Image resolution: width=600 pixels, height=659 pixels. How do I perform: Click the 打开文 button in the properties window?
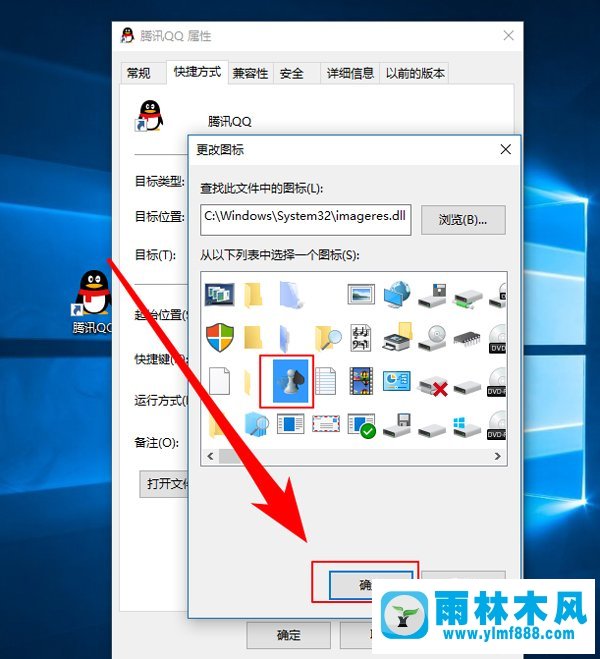click(164, 484)
